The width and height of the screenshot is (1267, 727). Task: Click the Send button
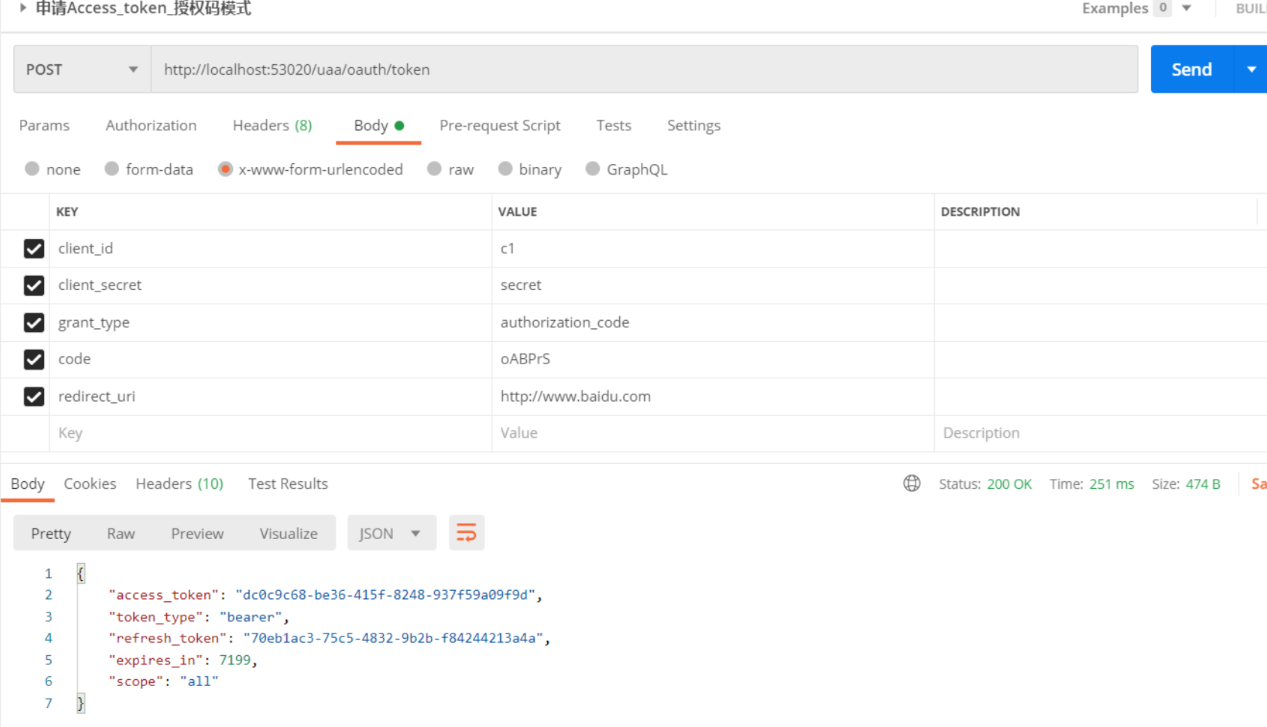pyautogui.click(x=1191, y=69)
